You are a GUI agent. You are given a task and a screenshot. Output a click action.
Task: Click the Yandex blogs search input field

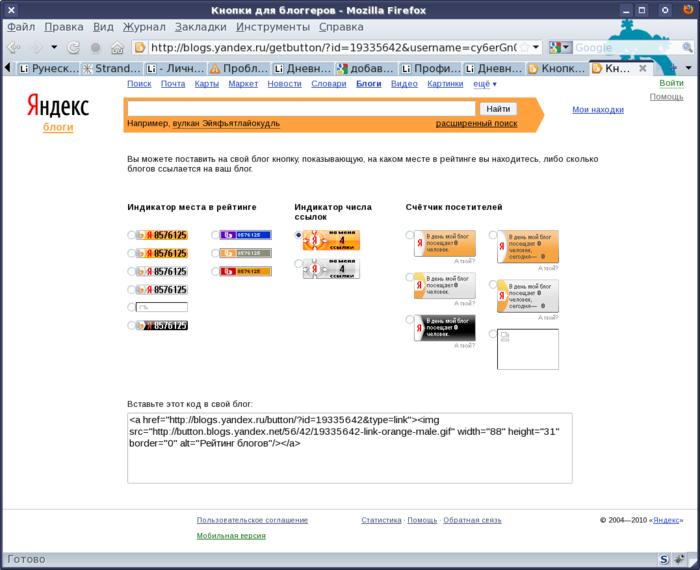tap(301, 108)
